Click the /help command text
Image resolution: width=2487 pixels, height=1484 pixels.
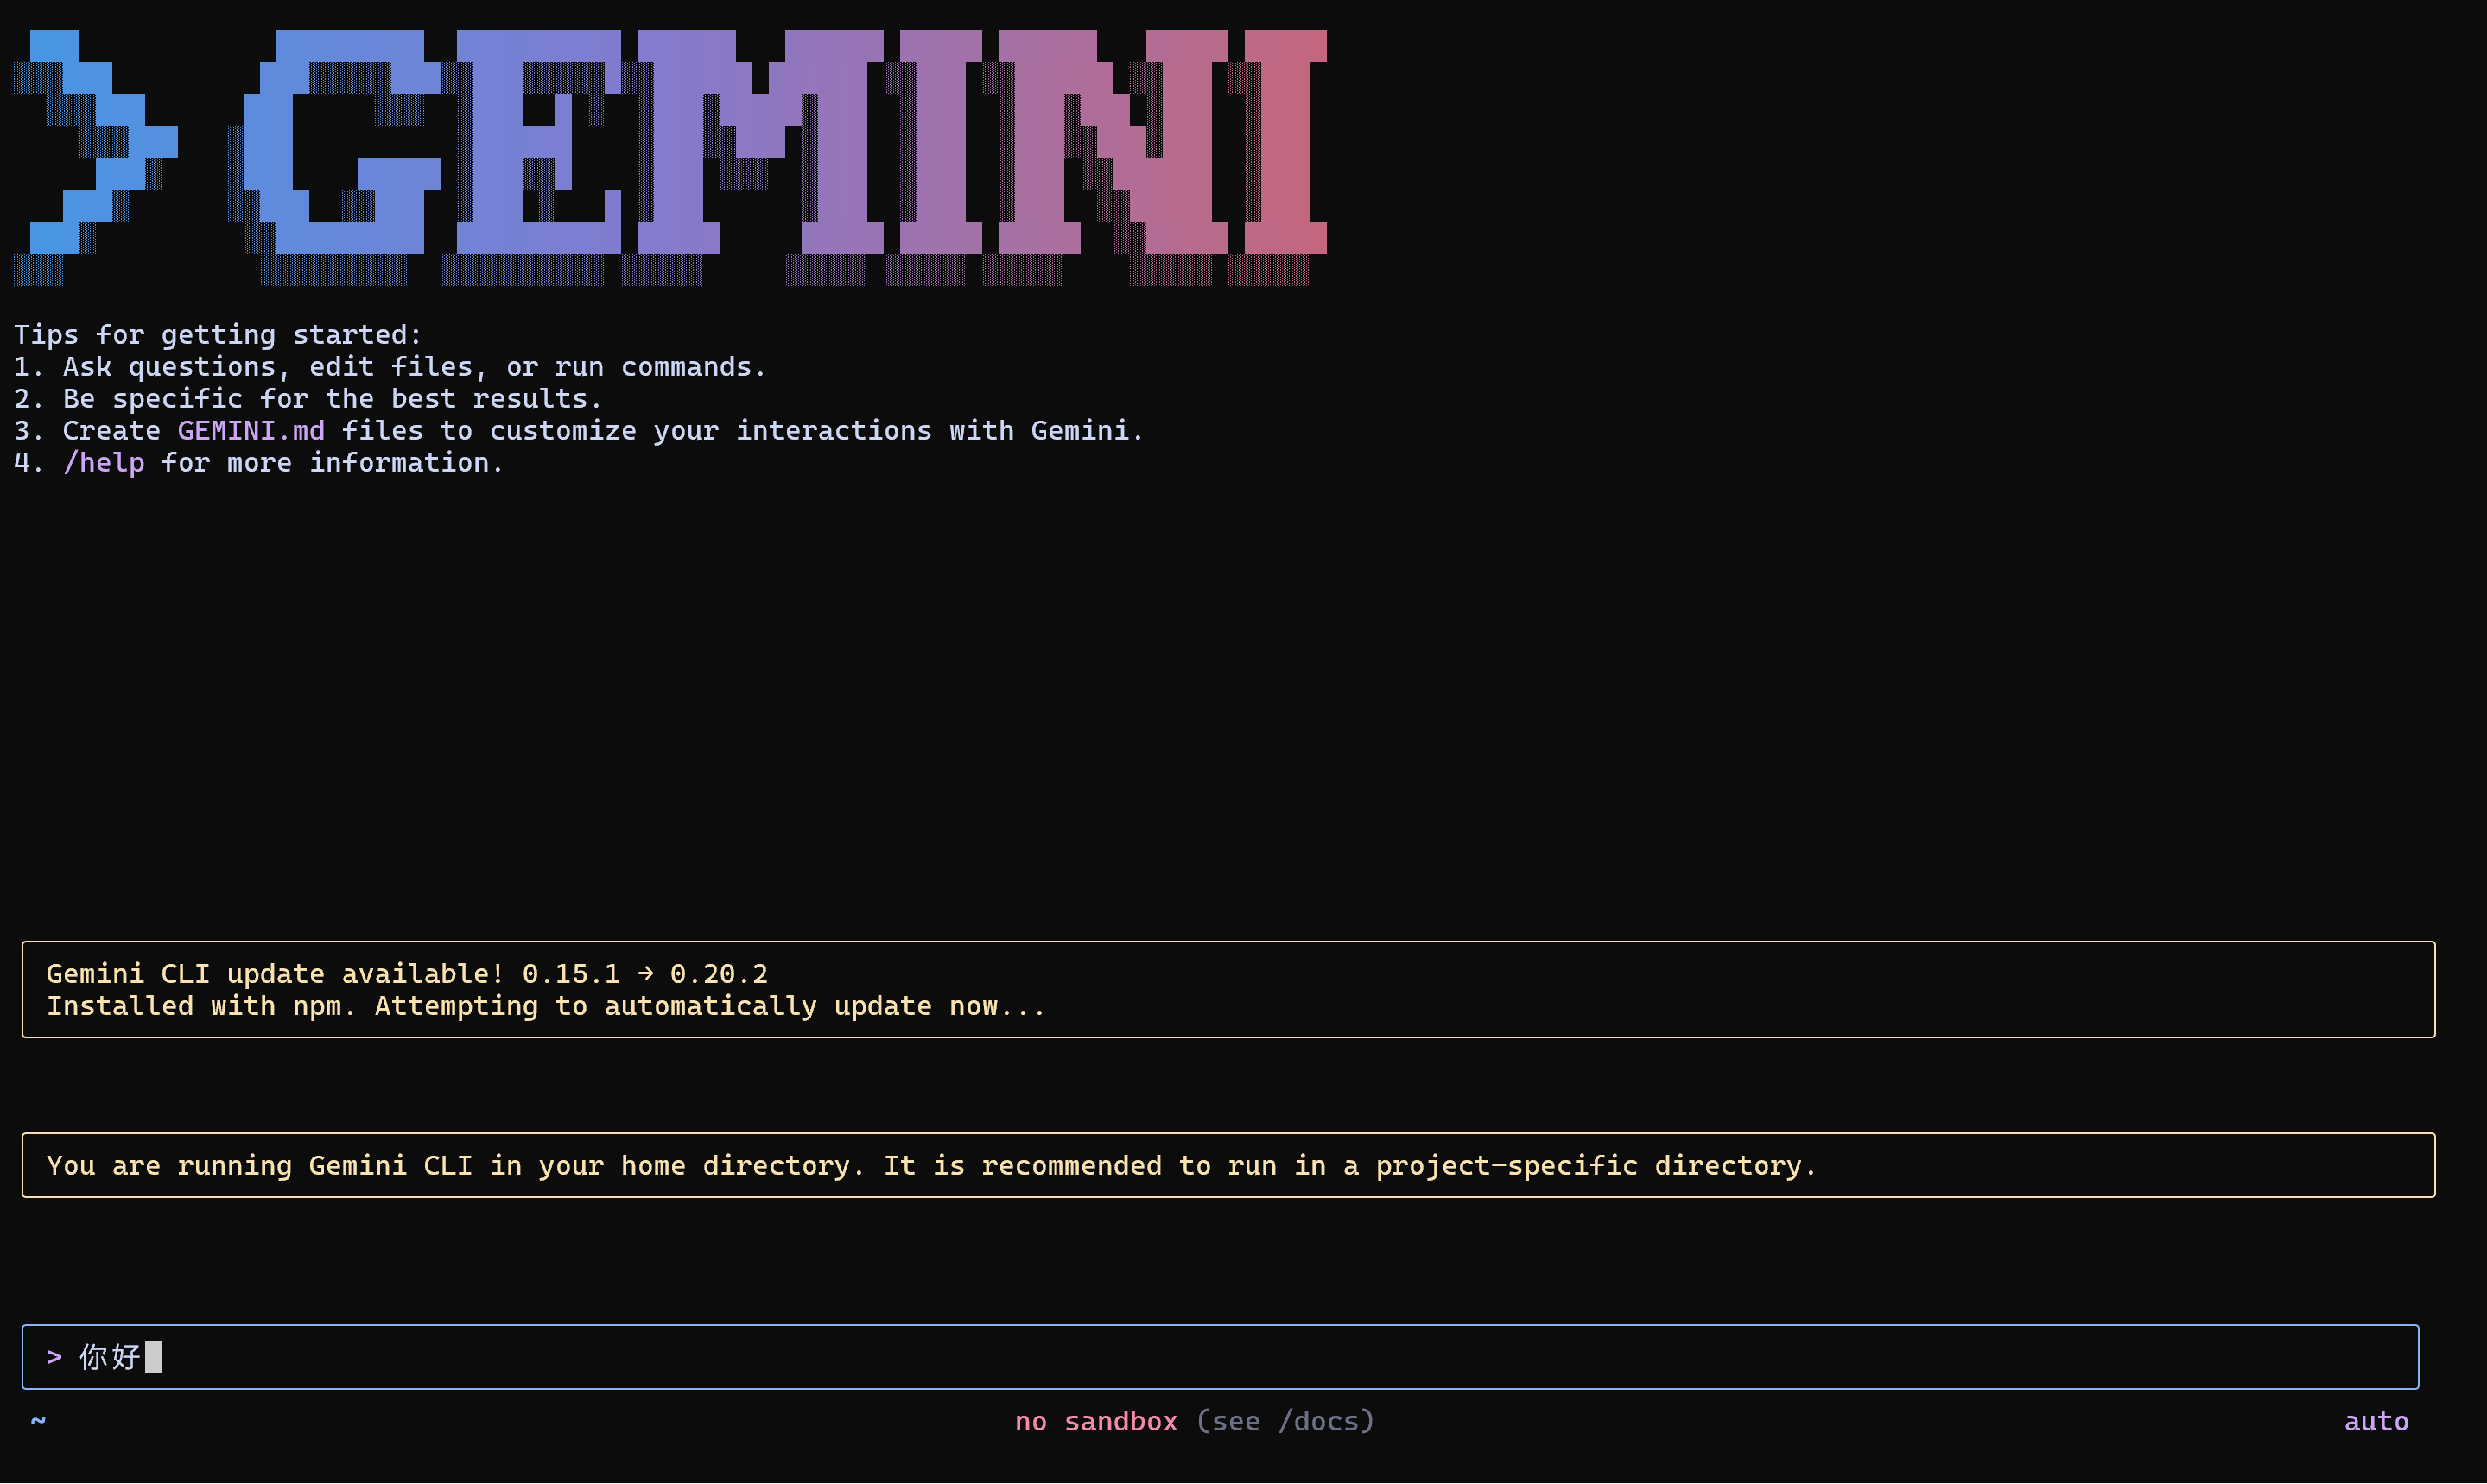[104, 463]
